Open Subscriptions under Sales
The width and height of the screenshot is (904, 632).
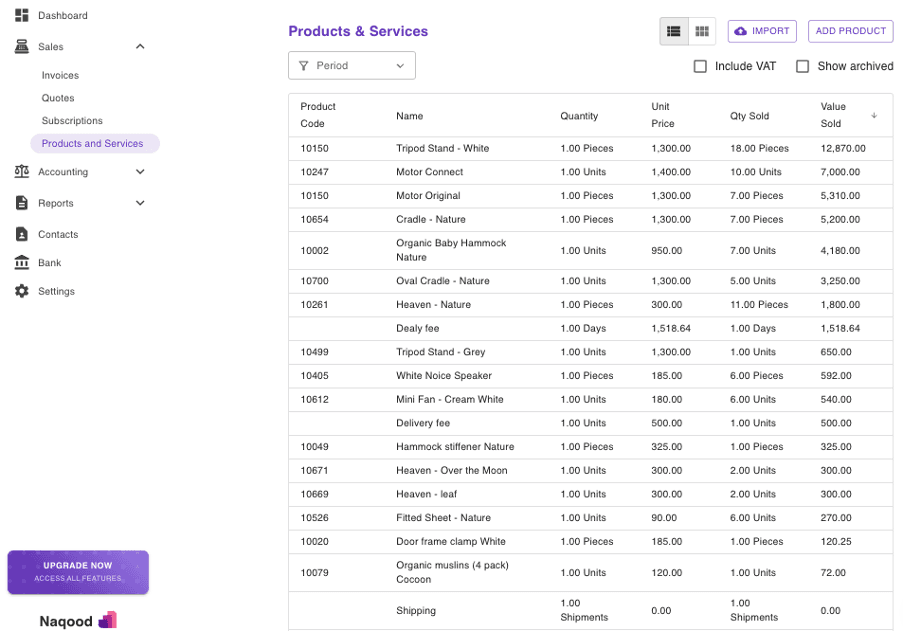pyautogui.click(x=72, y=121)
